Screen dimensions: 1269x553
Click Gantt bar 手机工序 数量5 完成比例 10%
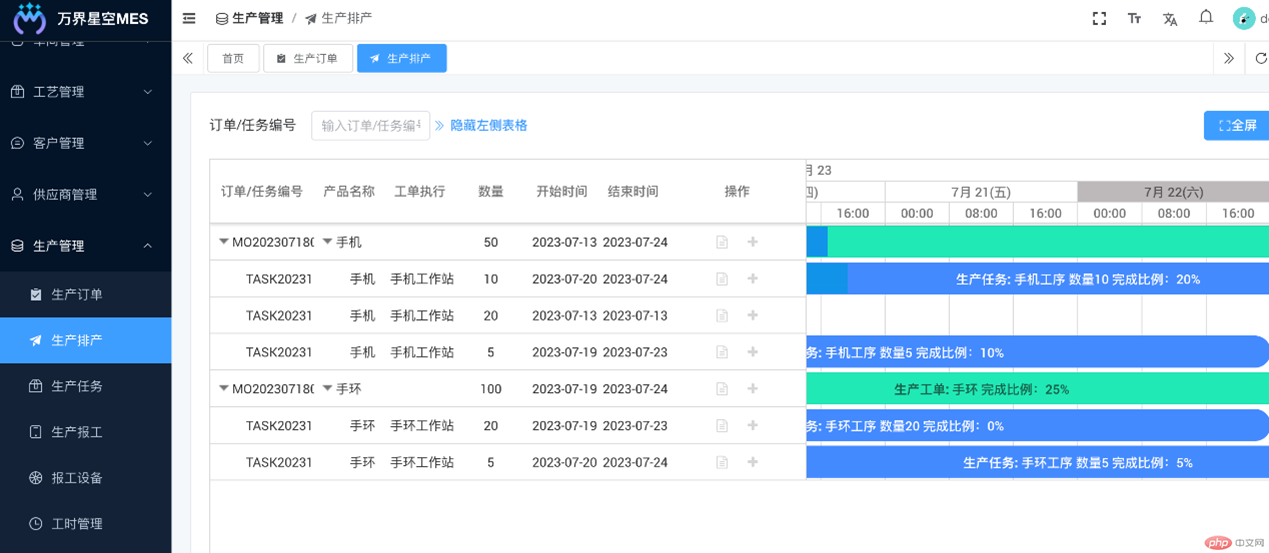click(1038, 352)
